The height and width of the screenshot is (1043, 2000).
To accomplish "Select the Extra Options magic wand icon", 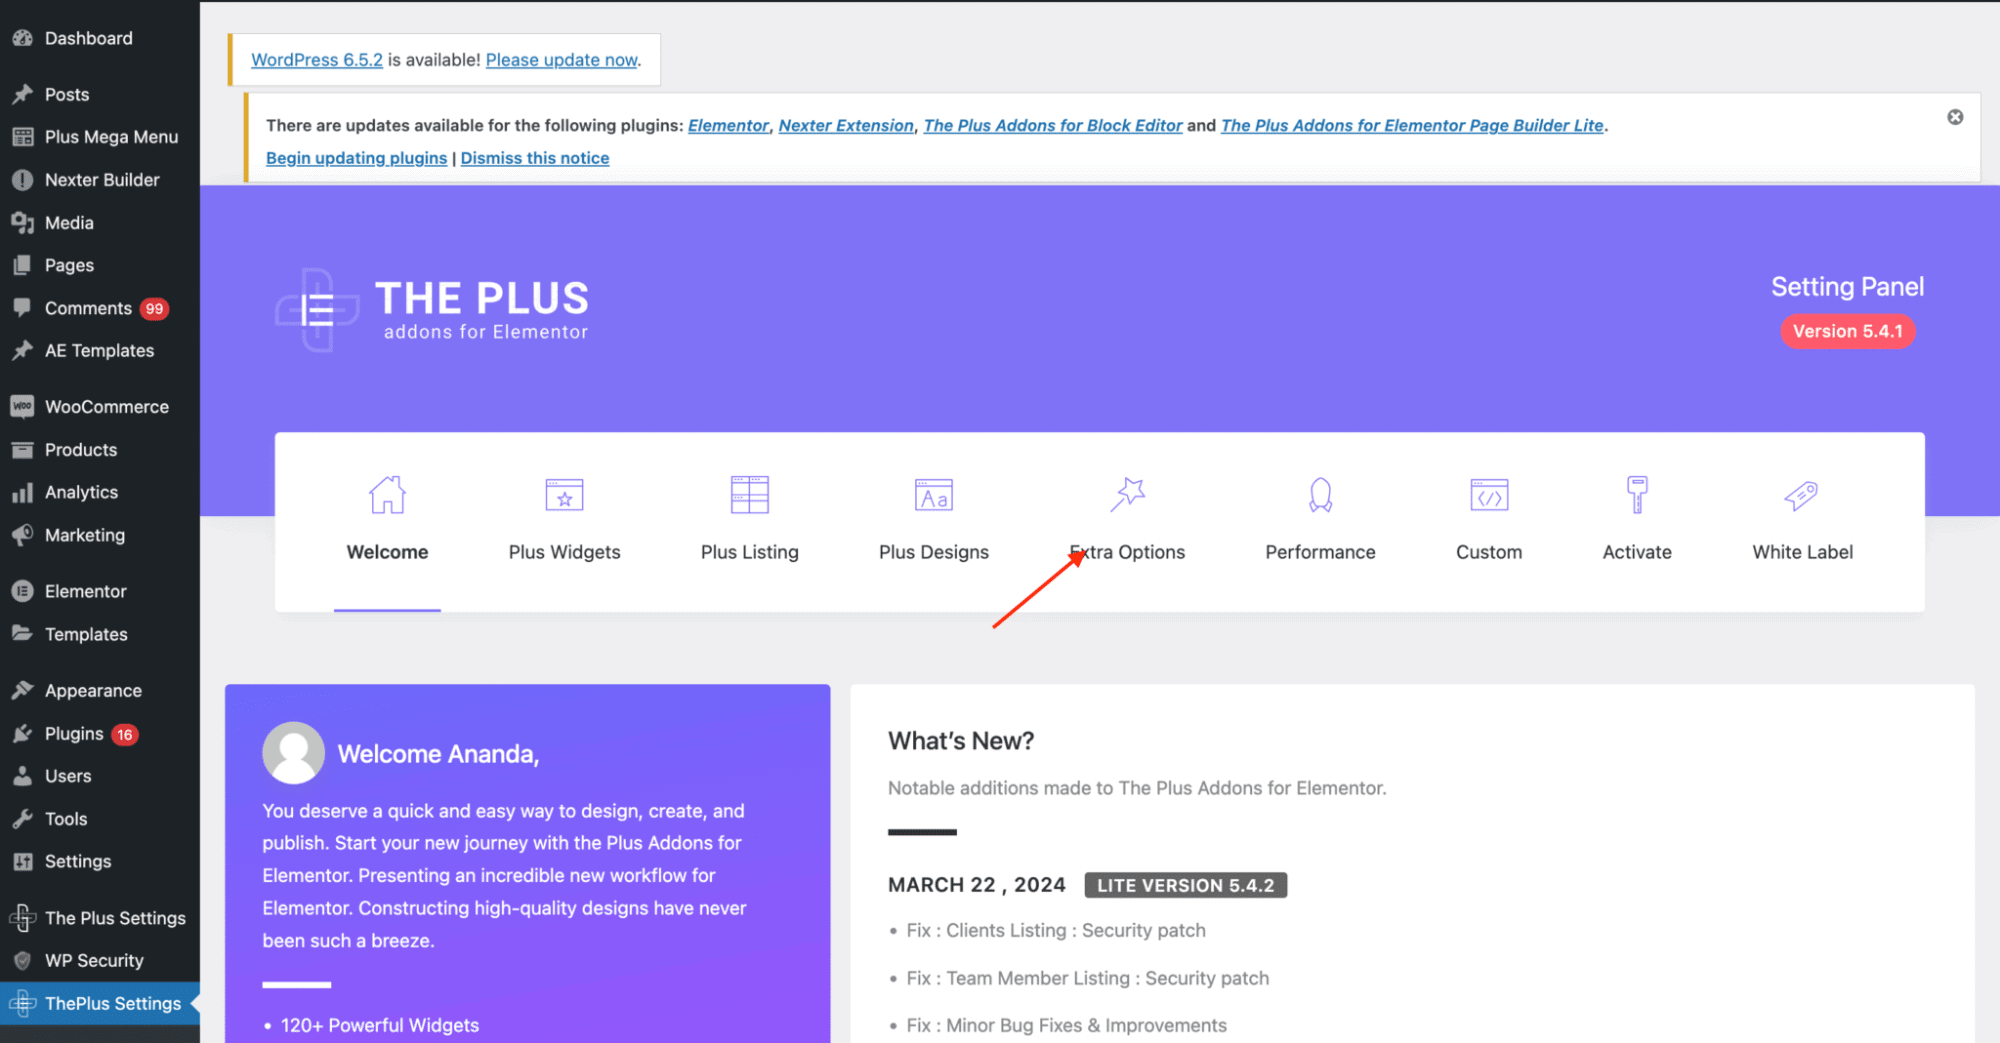I will click(x=1128, y=494).
